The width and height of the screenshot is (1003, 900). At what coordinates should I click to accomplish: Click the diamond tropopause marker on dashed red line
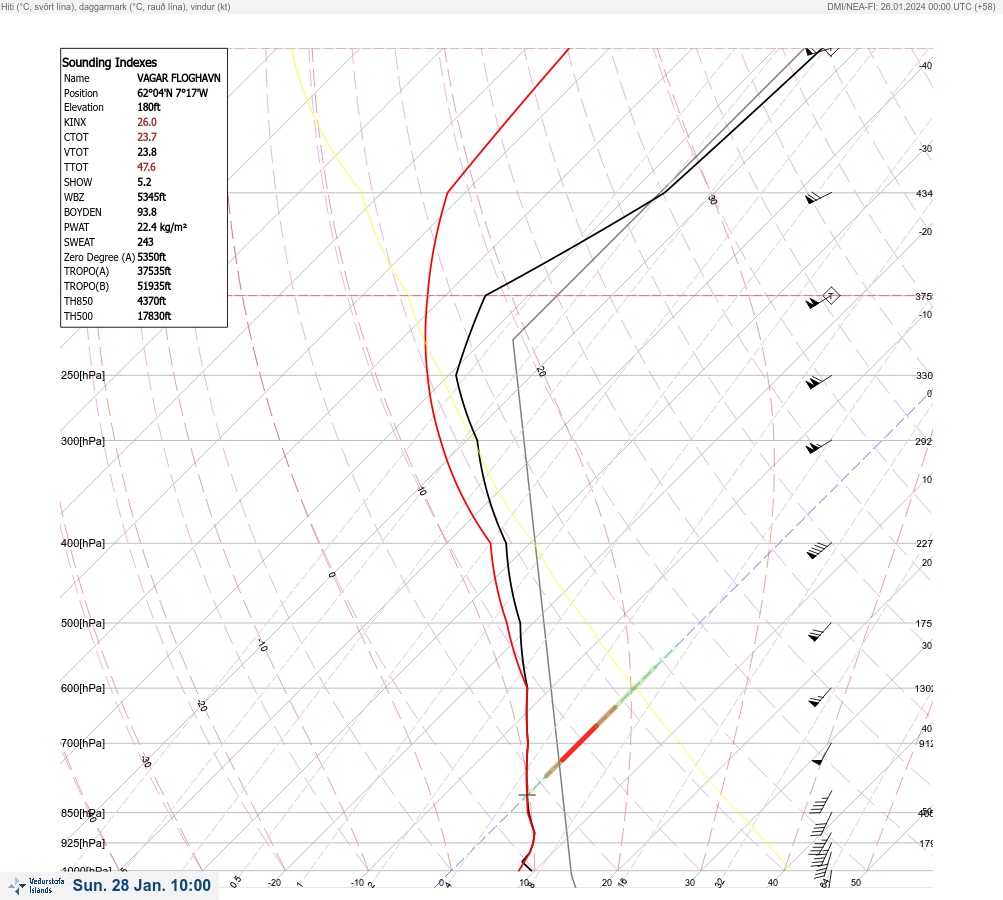(830, 296)
